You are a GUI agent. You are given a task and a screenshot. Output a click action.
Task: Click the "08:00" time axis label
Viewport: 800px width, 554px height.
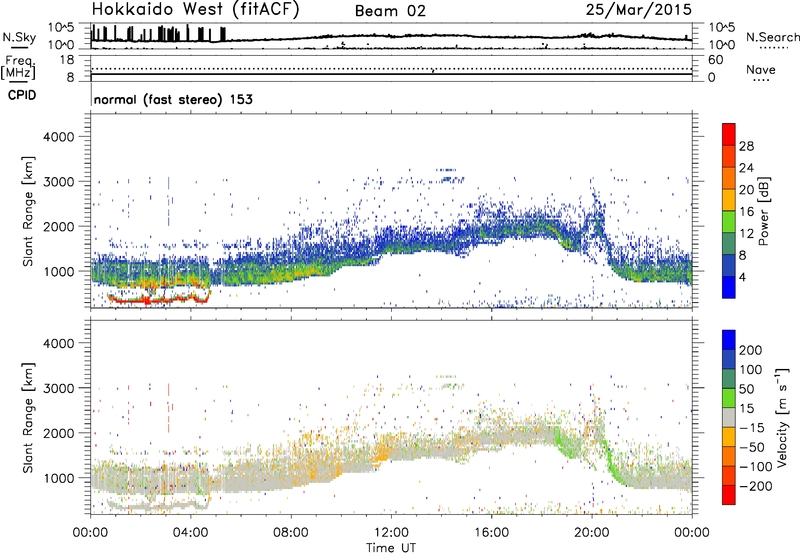[291, 533]
